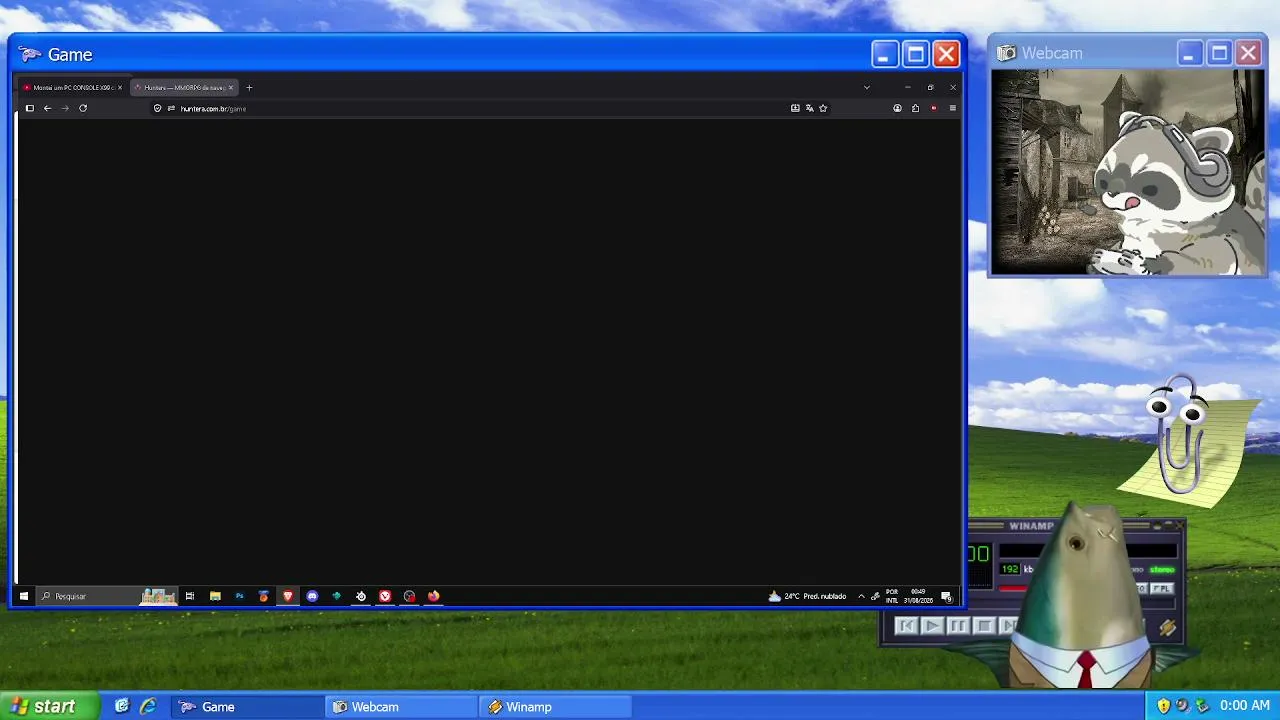Open the browser profile account icon
This screenshot has height=720, width=1280.
coord(897,108)
